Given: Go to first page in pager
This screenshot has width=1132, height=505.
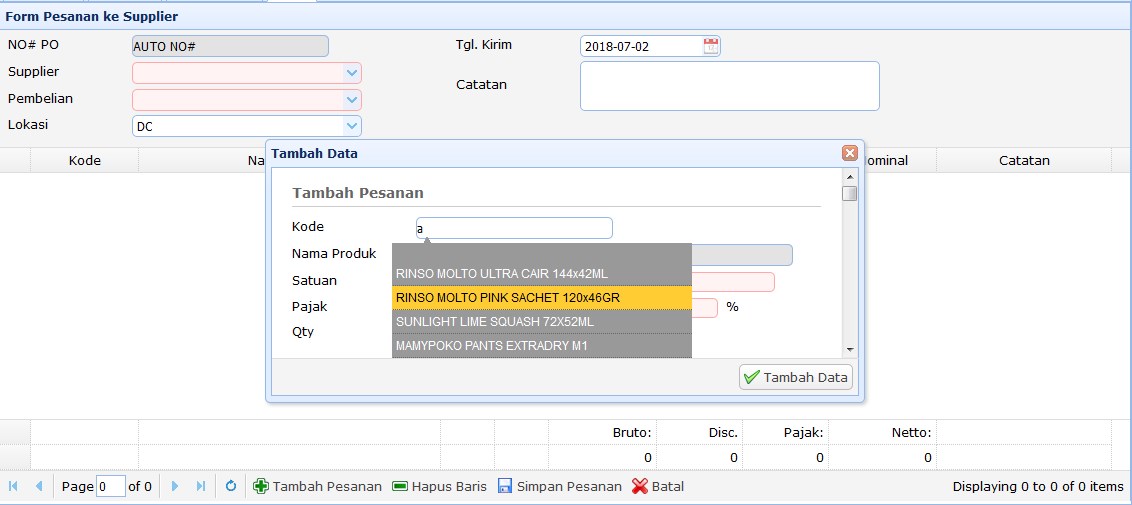Looking at the screenshot, I should tap(13, 486).
